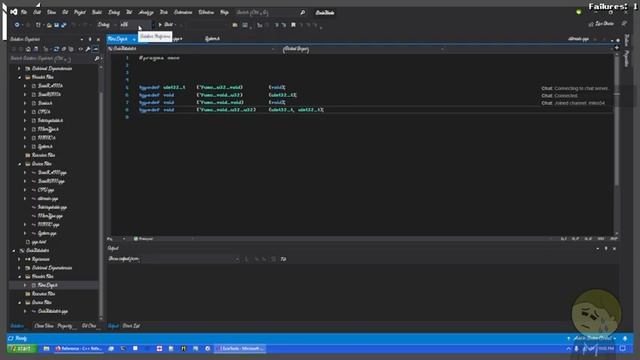Click the Live Share button
This screenshot has width=640, height=360.
point(601,24)
